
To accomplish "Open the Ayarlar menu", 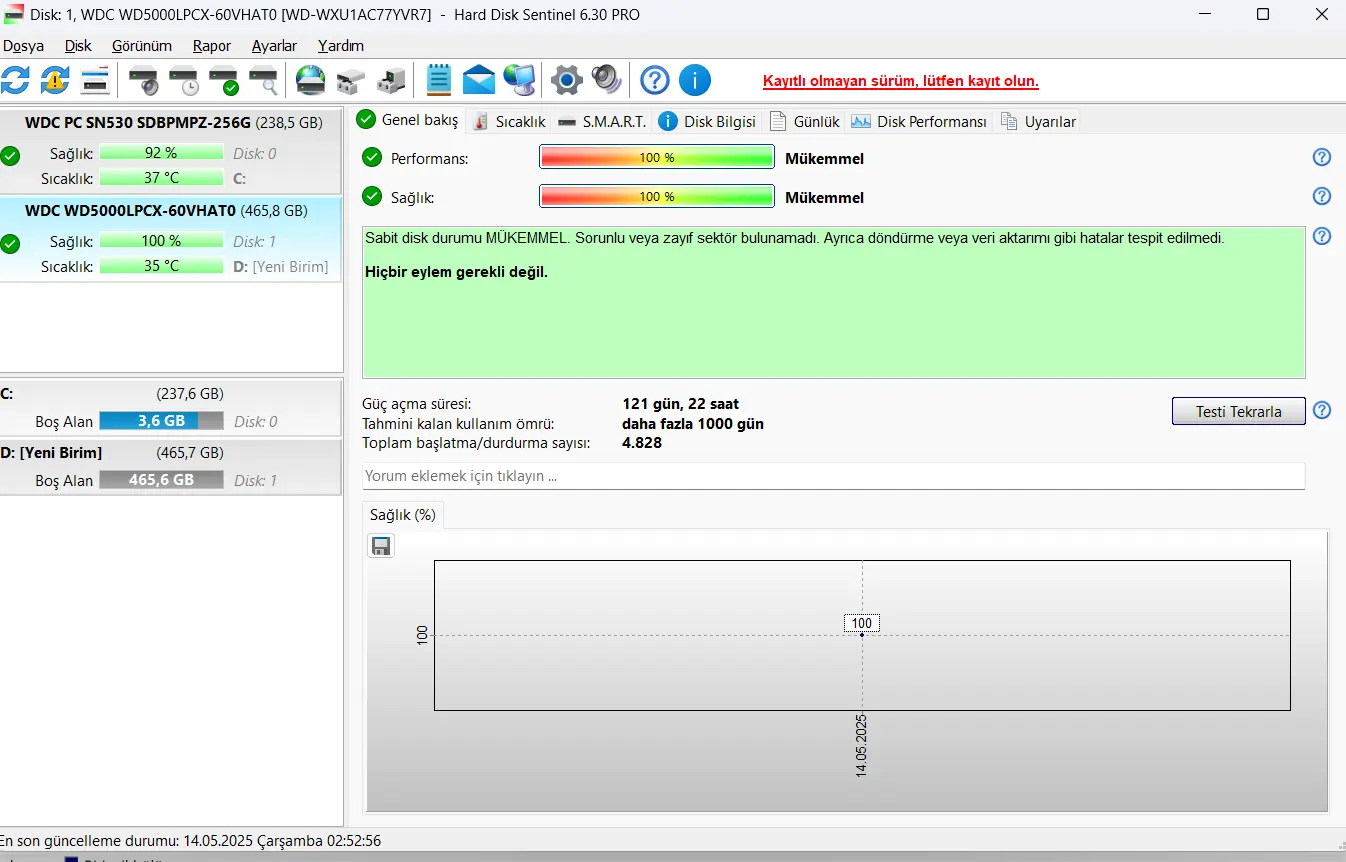I will (x=274, y=46).
